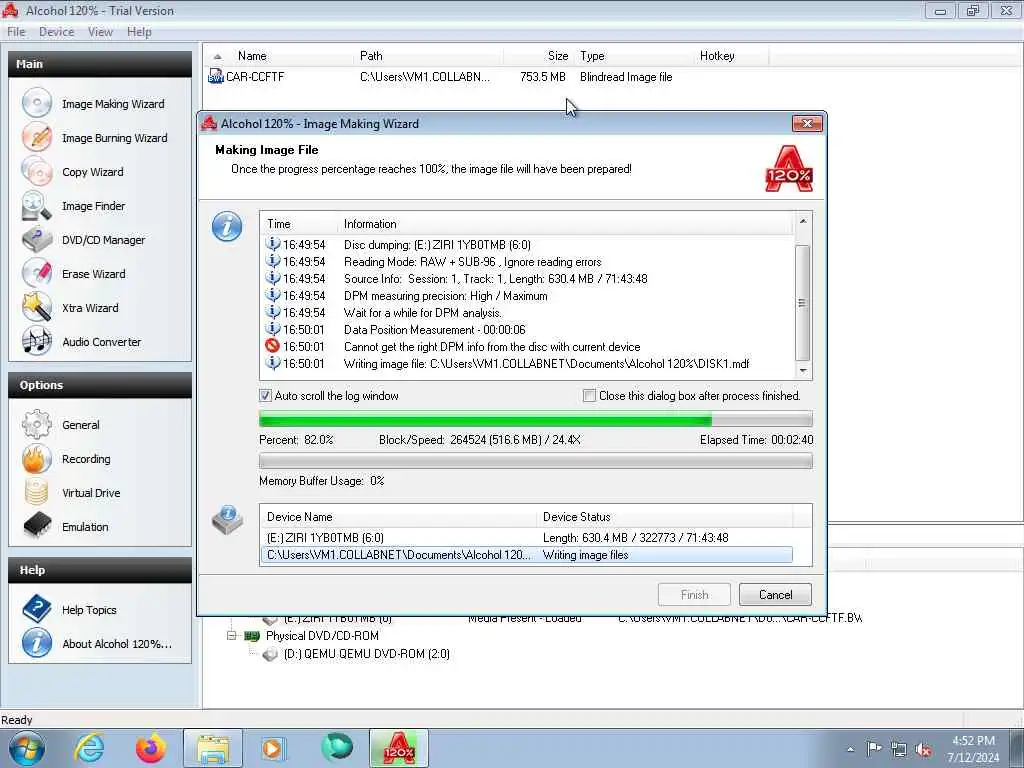Click the Path column header
The height and width of the screenshot is (768, 1024).
point(428,56)
